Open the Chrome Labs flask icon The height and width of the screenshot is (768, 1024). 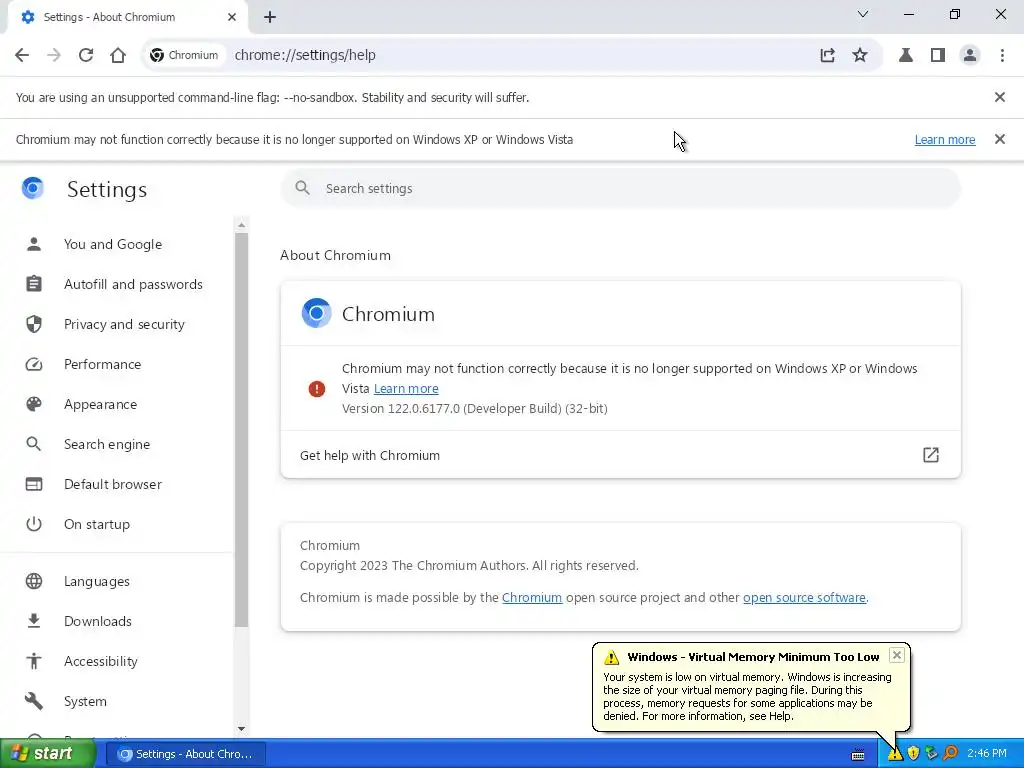906,55
